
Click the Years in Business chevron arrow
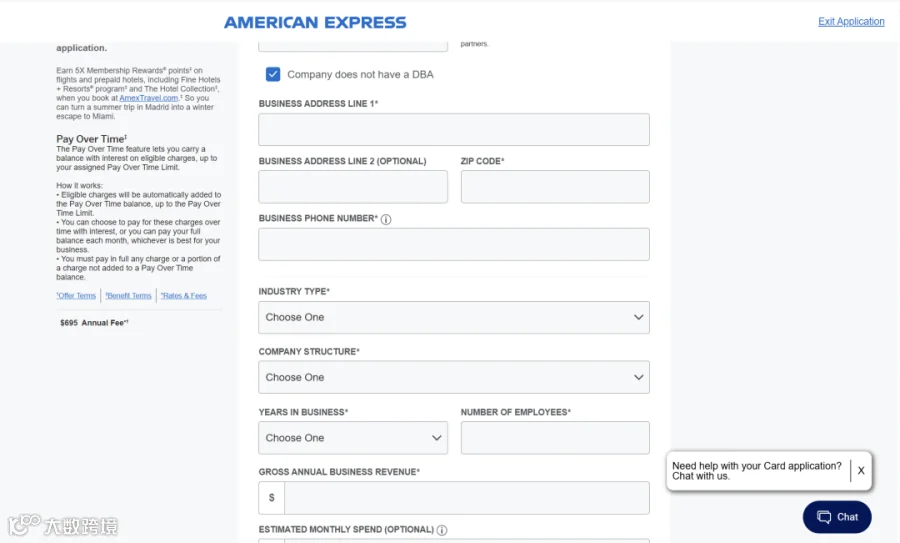pyautogui.click(x=436, y=438)
